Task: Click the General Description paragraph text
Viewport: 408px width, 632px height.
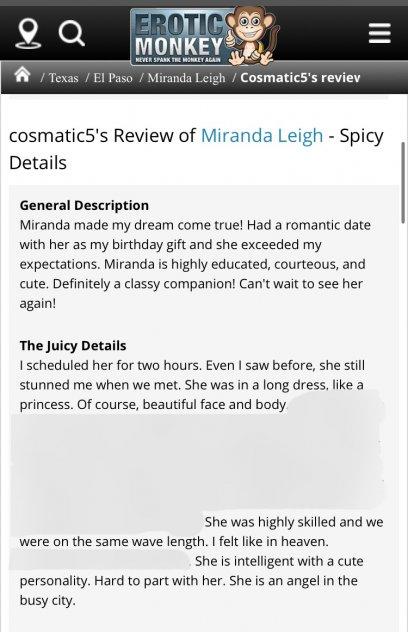Action: coord(195,264)
